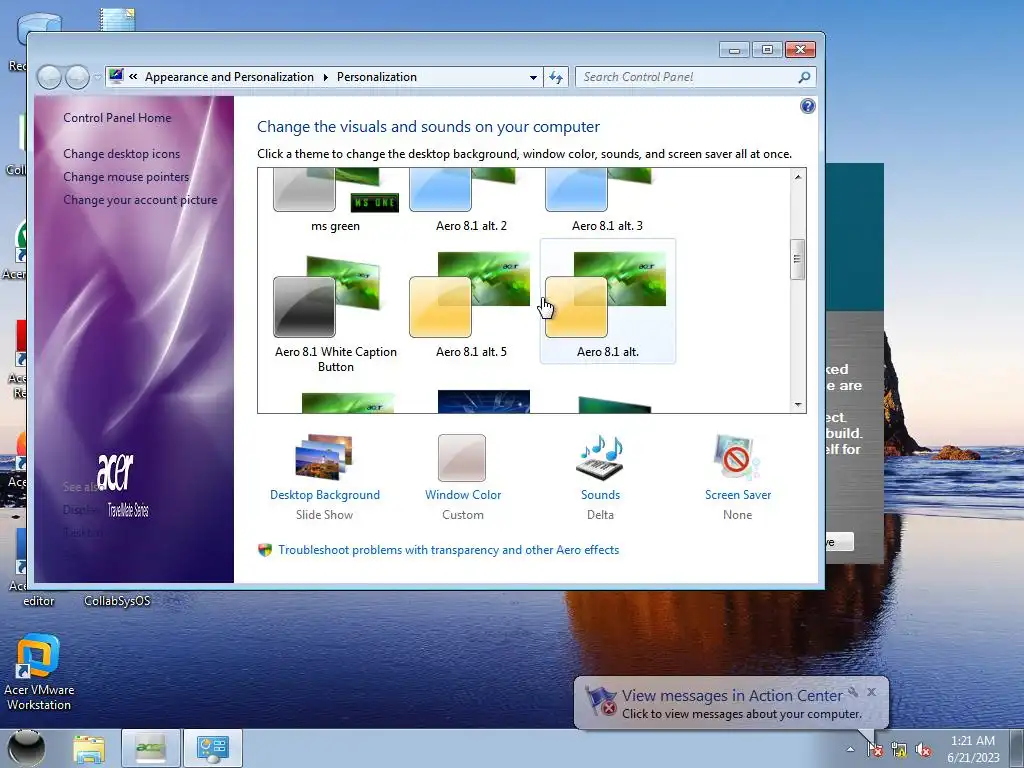1024x768 pixels.
Task: Open Change your account picture link
Action: pyautogui.click(x=140, y=200)
